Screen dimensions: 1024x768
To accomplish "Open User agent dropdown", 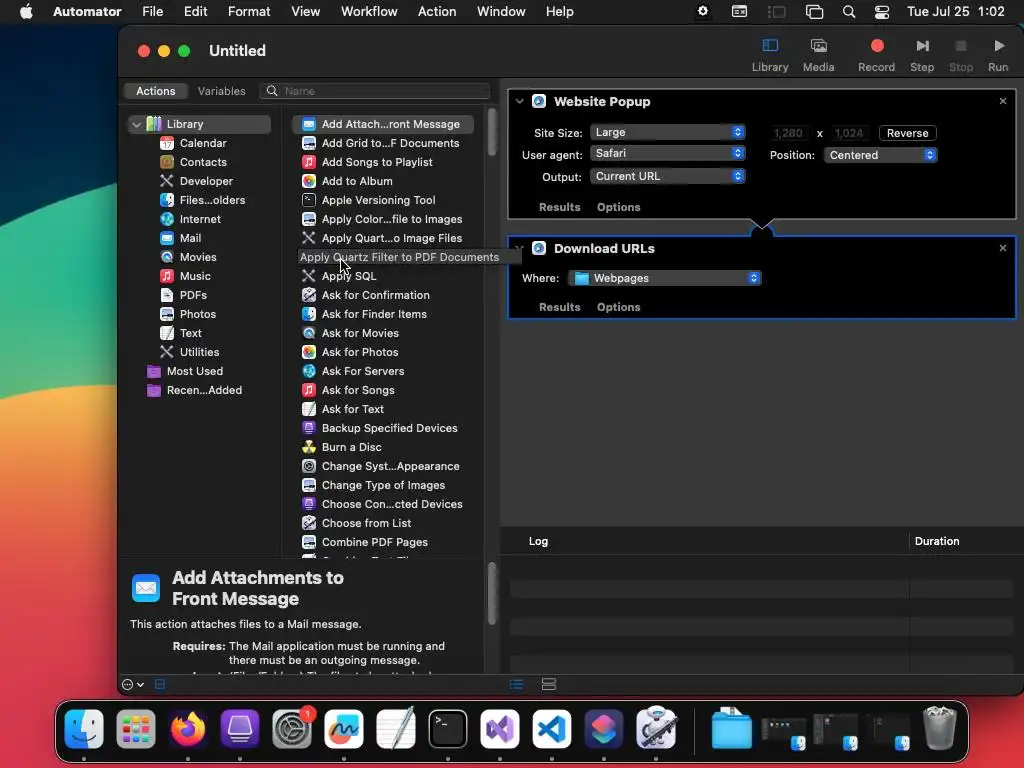I will pos(667,153).
